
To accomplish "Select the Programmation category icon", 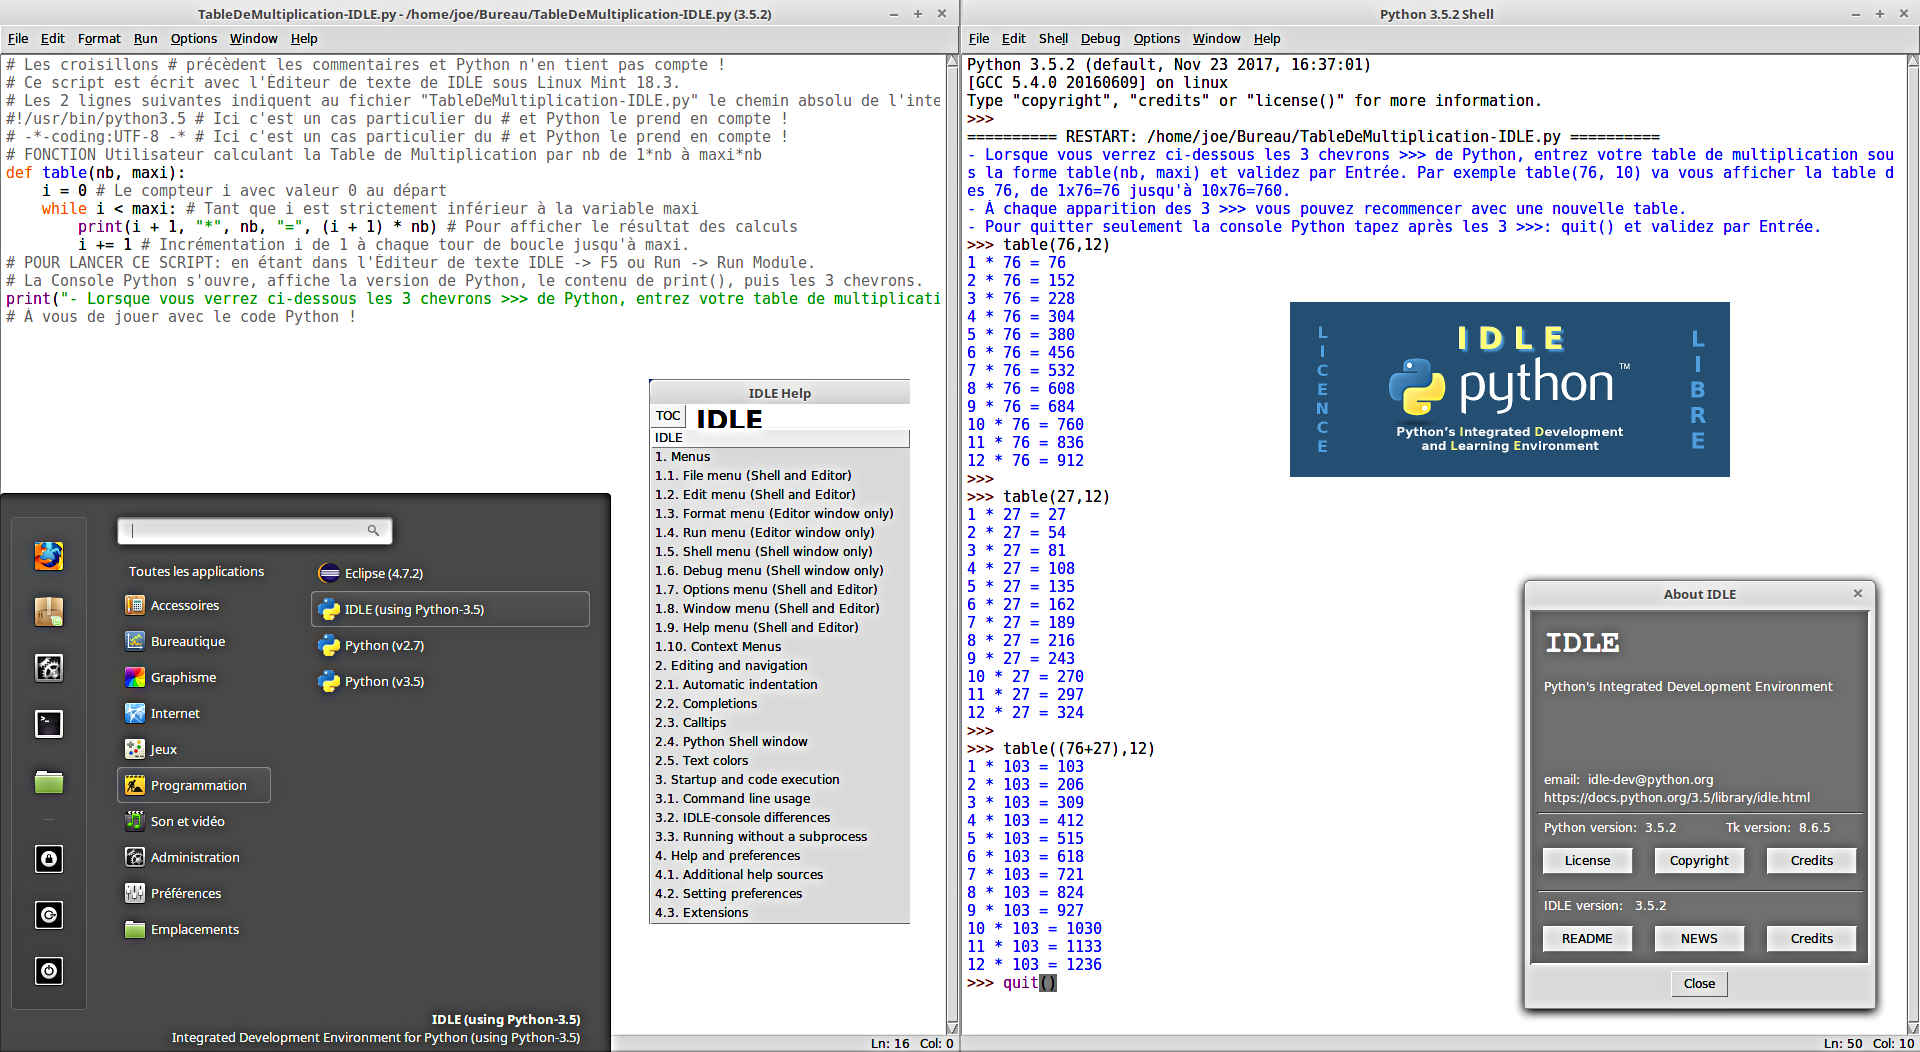I will coord(135,785).
